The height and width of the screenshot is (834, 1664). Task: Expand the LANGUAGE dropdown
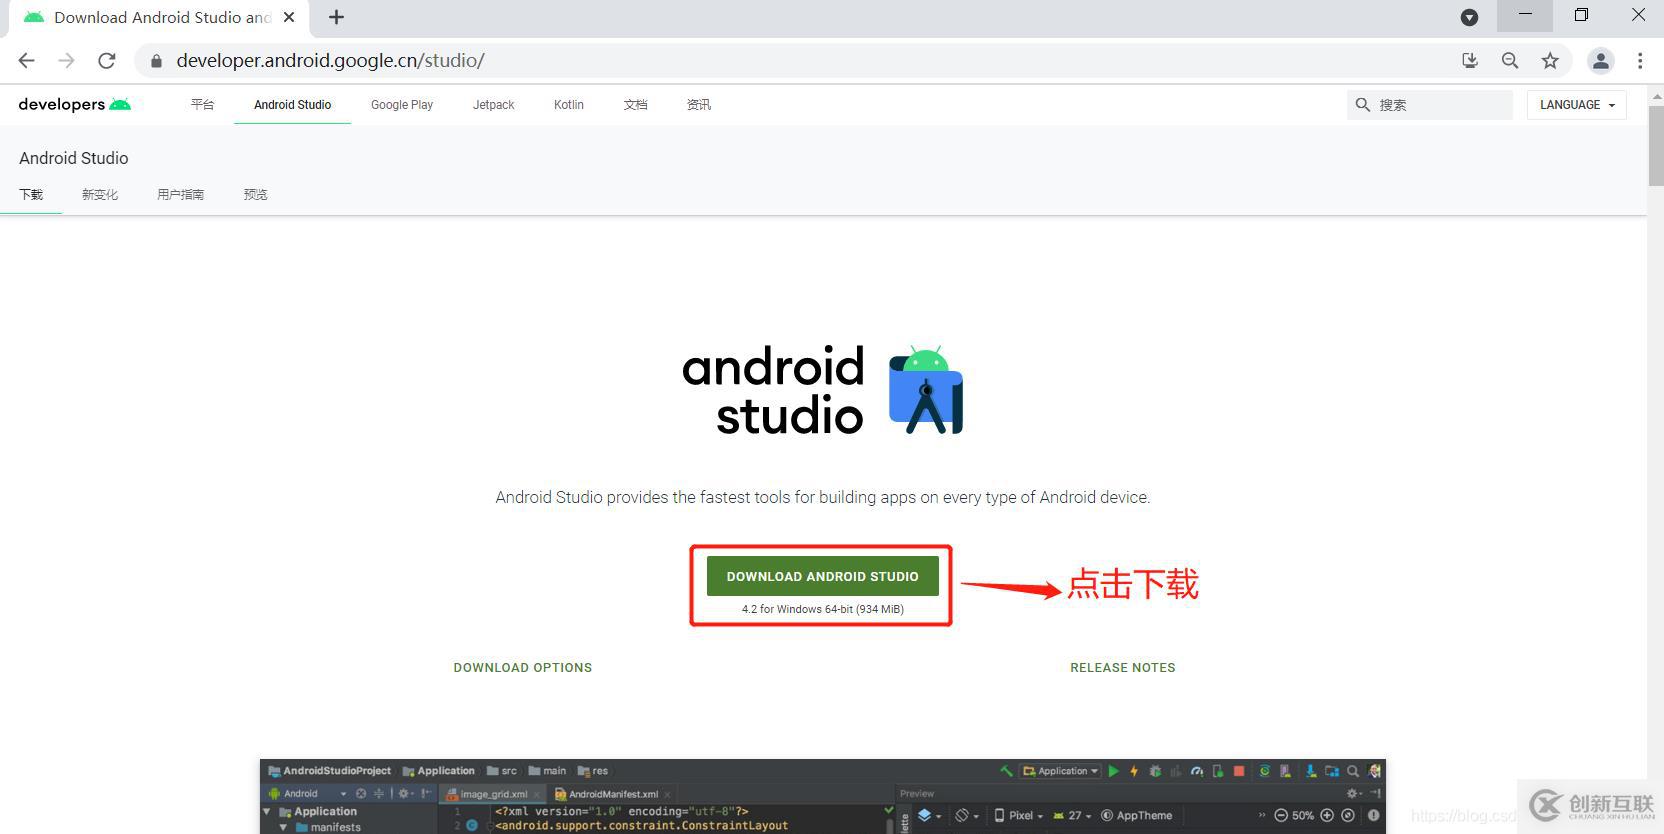click(1577, 104)
